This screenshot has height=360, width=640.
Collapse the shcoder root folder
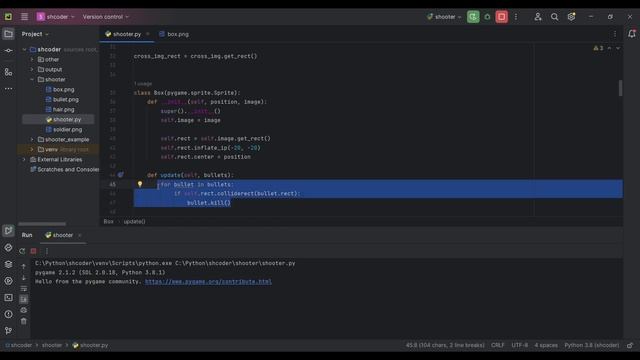tap(24, 49)
